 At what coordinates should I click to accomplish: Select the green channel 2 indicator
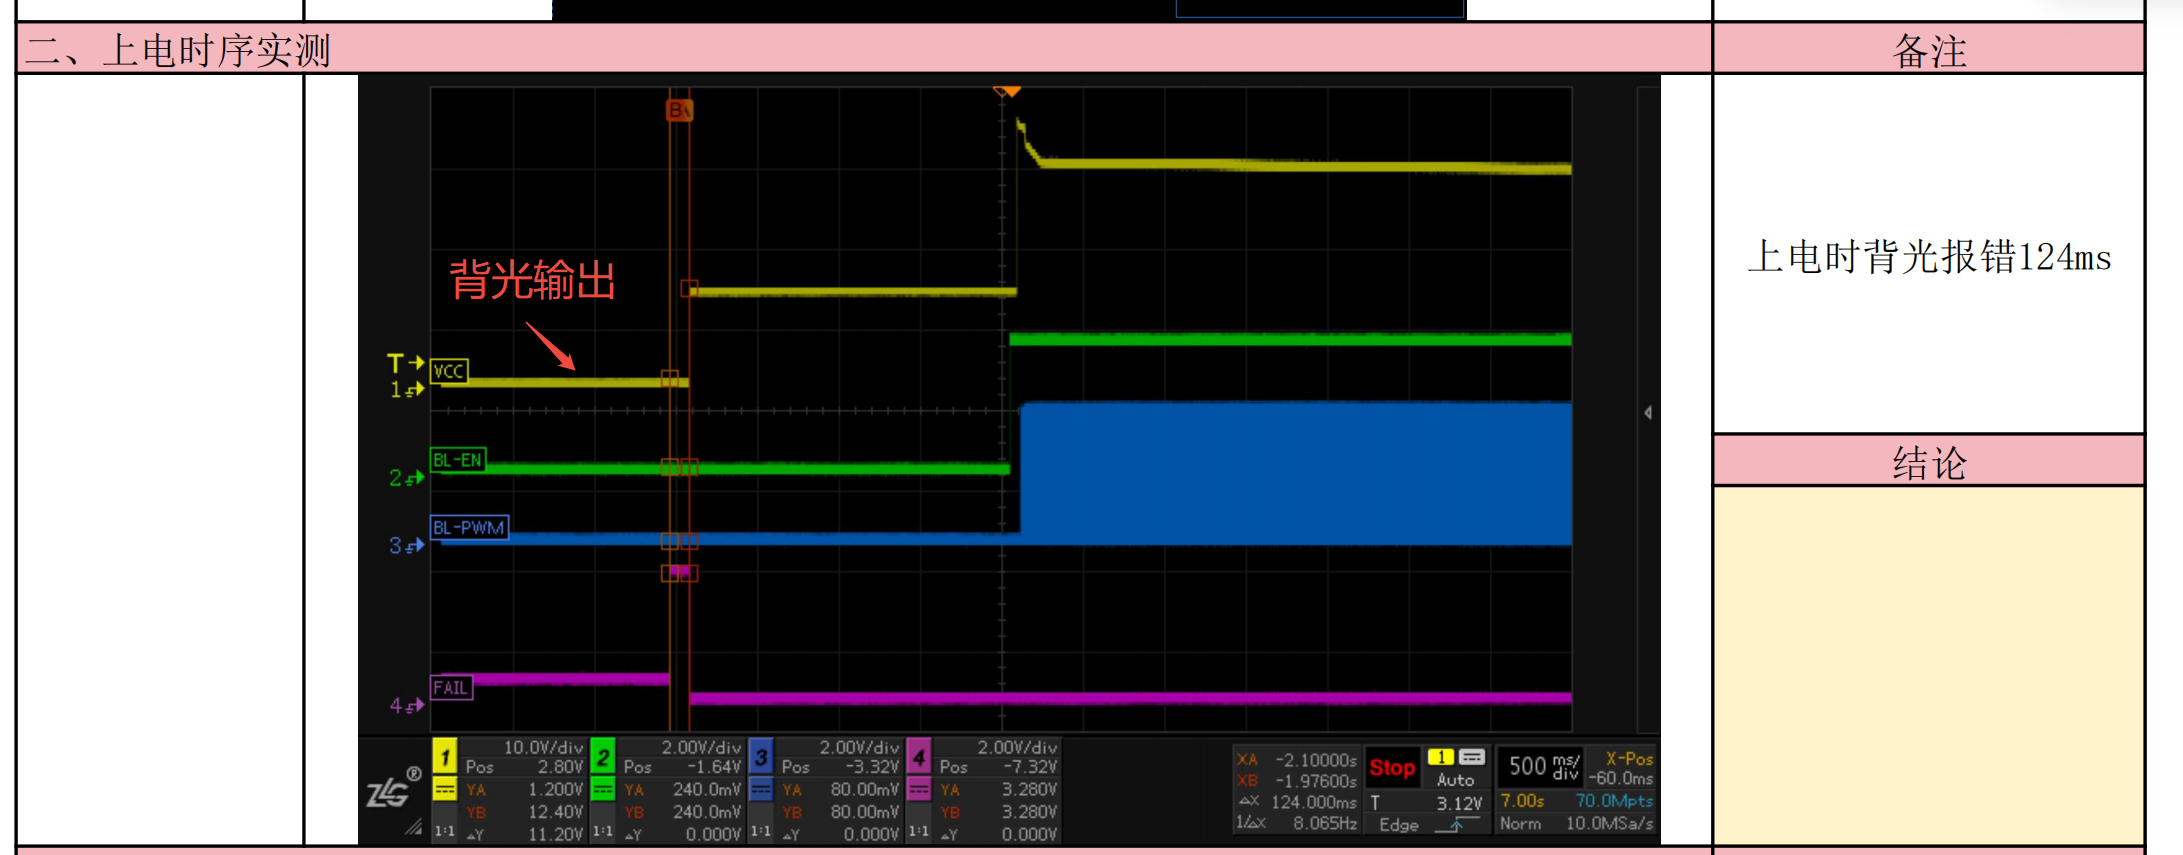[x=603, y=758]
